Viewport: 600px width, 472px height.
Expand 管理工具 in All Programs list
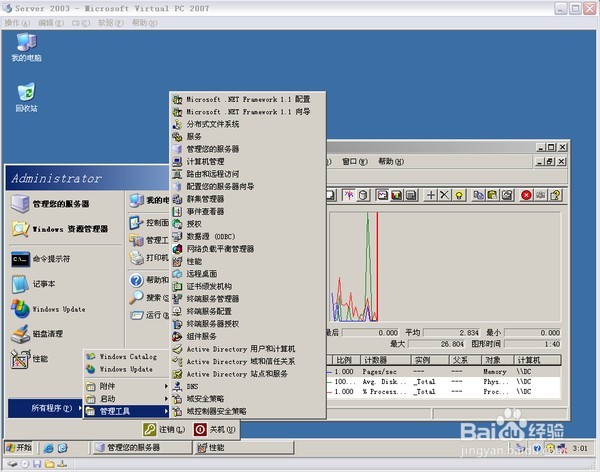point(127,411)
